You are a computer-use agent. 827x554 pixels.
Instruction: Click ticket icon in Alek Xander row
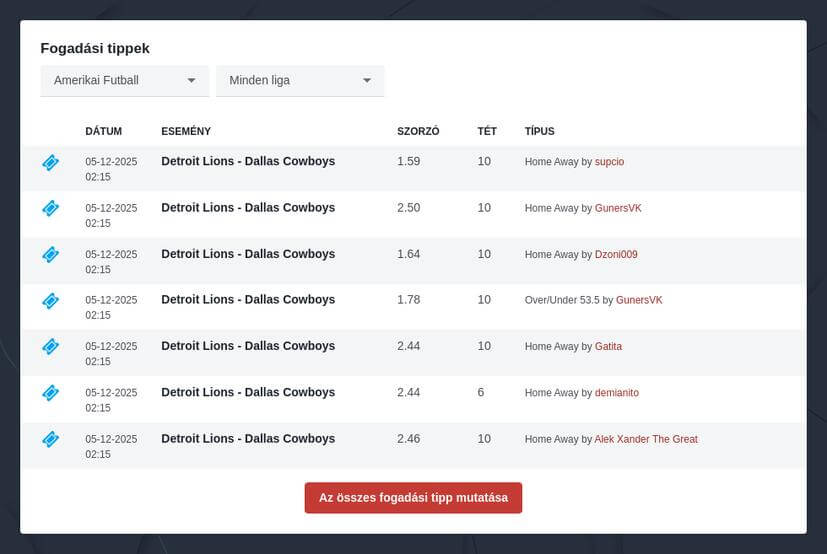click(x=51, y=439)
